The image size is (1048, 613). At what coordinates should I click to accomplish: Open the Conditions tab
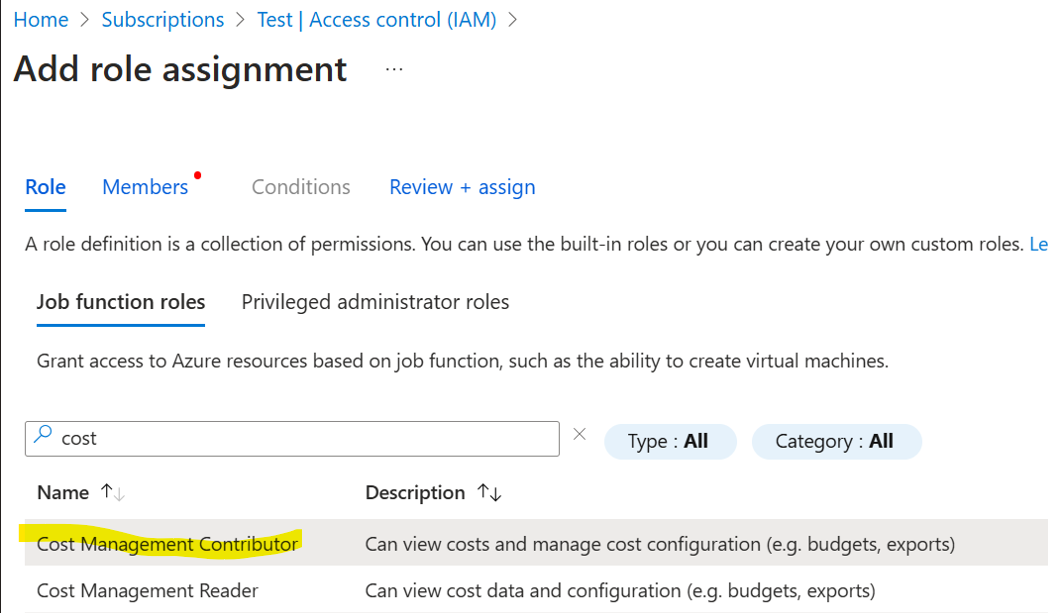pos(301,187)
